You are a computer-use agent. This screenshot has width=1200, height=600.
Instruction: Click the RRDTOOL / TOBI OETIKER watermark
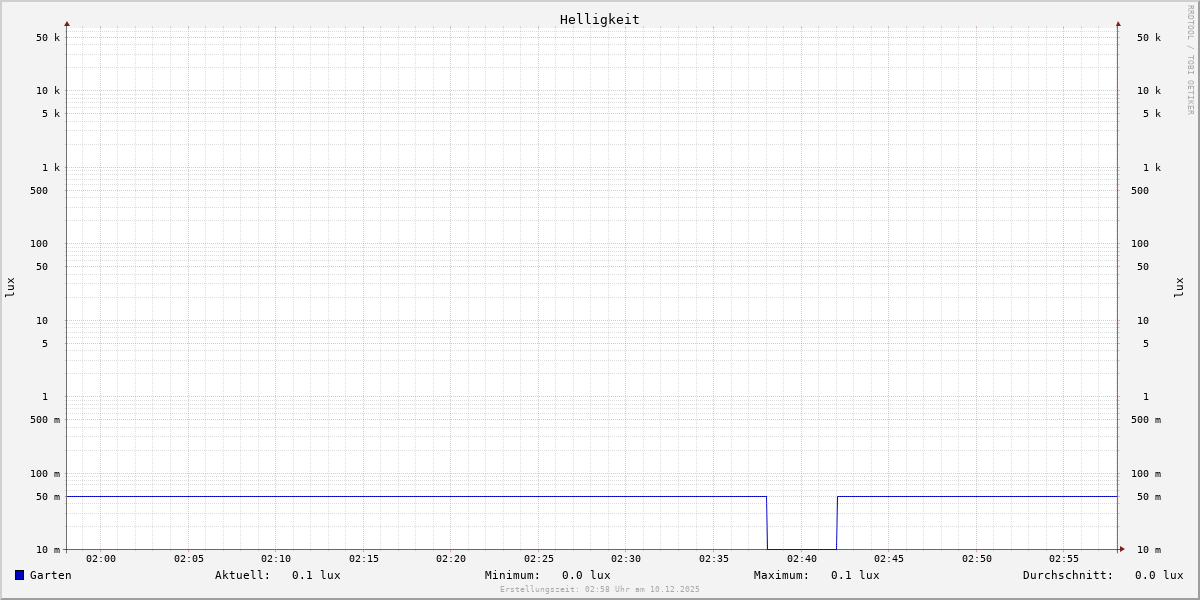(x=1190, y=60)
